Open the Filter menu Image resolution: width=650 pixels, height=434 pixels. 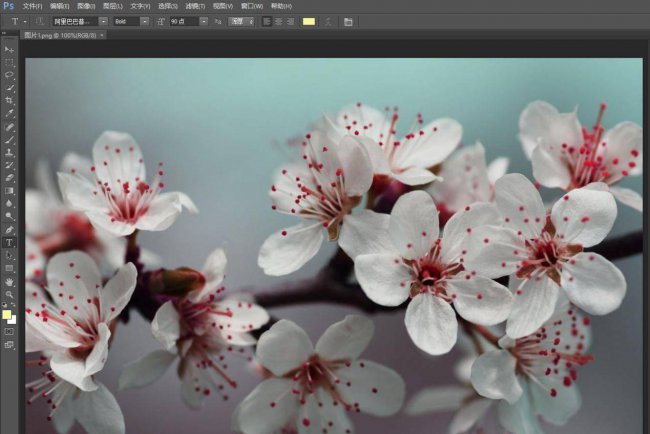195,6
